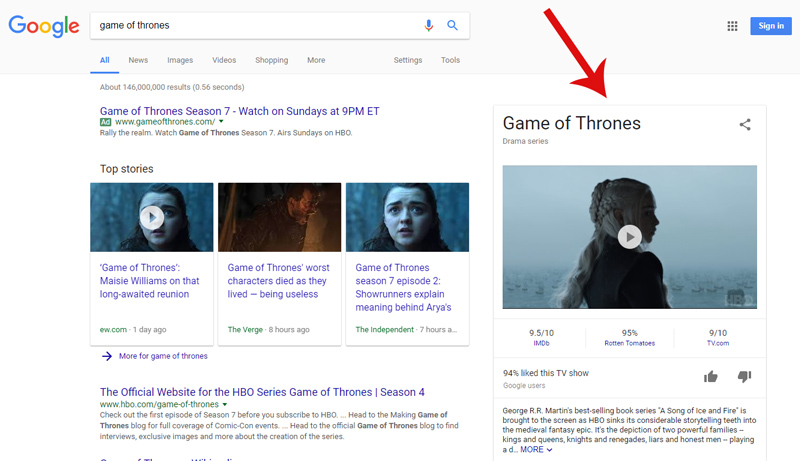Screen dimensions: 800x461
Task: Give thumbs up to this TV show
Action: 711,377
